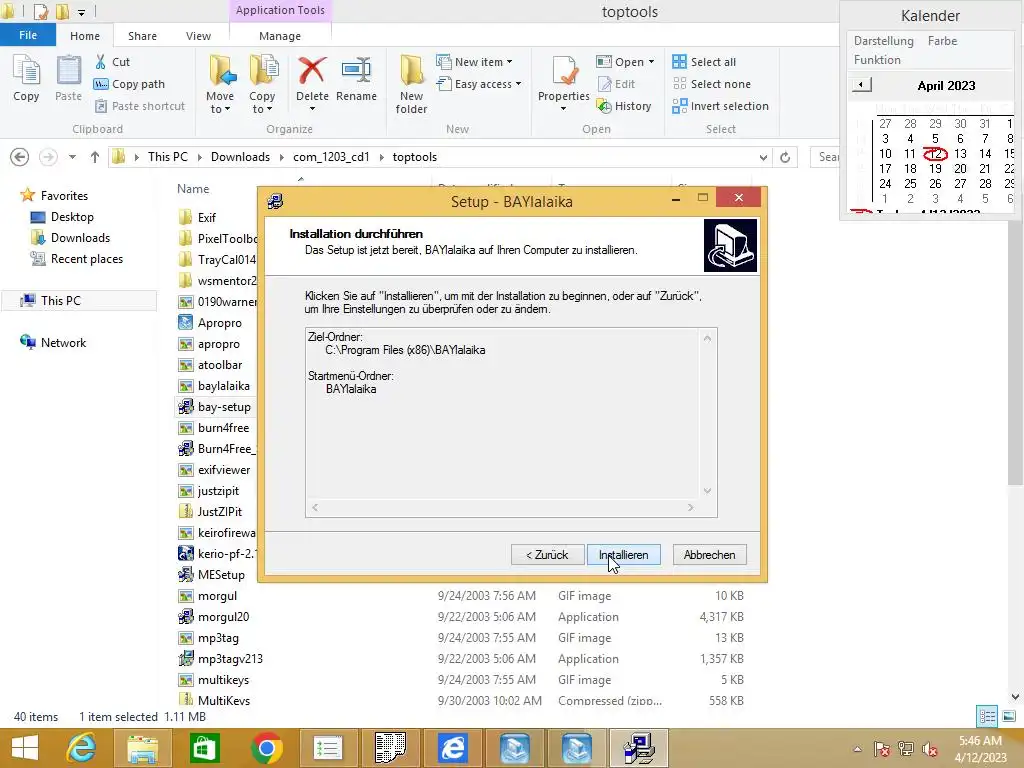The height and width of the screenshot is (768, 1024).
Task: Click Invert selection in the ribbon
Action: (721, 106)
